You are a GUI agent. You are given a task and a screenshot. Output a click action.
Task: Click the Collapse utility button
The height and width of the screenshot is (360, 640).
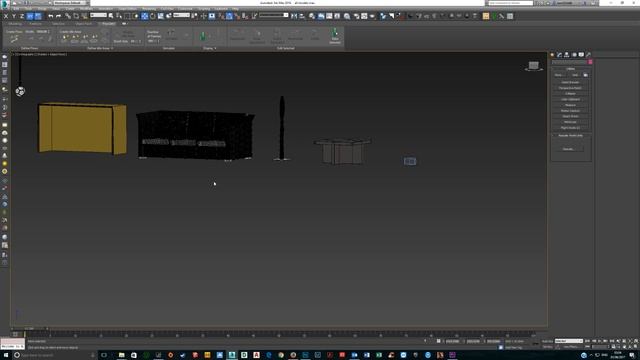pos(570,94)
